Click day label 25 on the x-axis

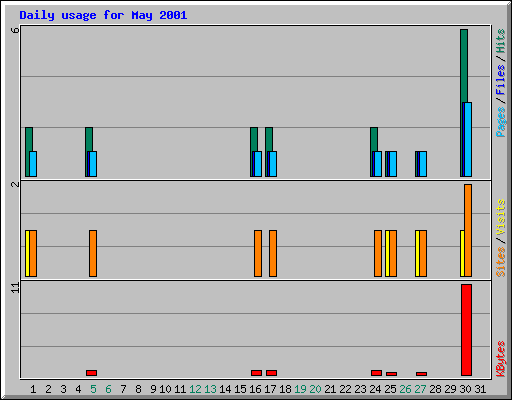click(x=390, y=389)
